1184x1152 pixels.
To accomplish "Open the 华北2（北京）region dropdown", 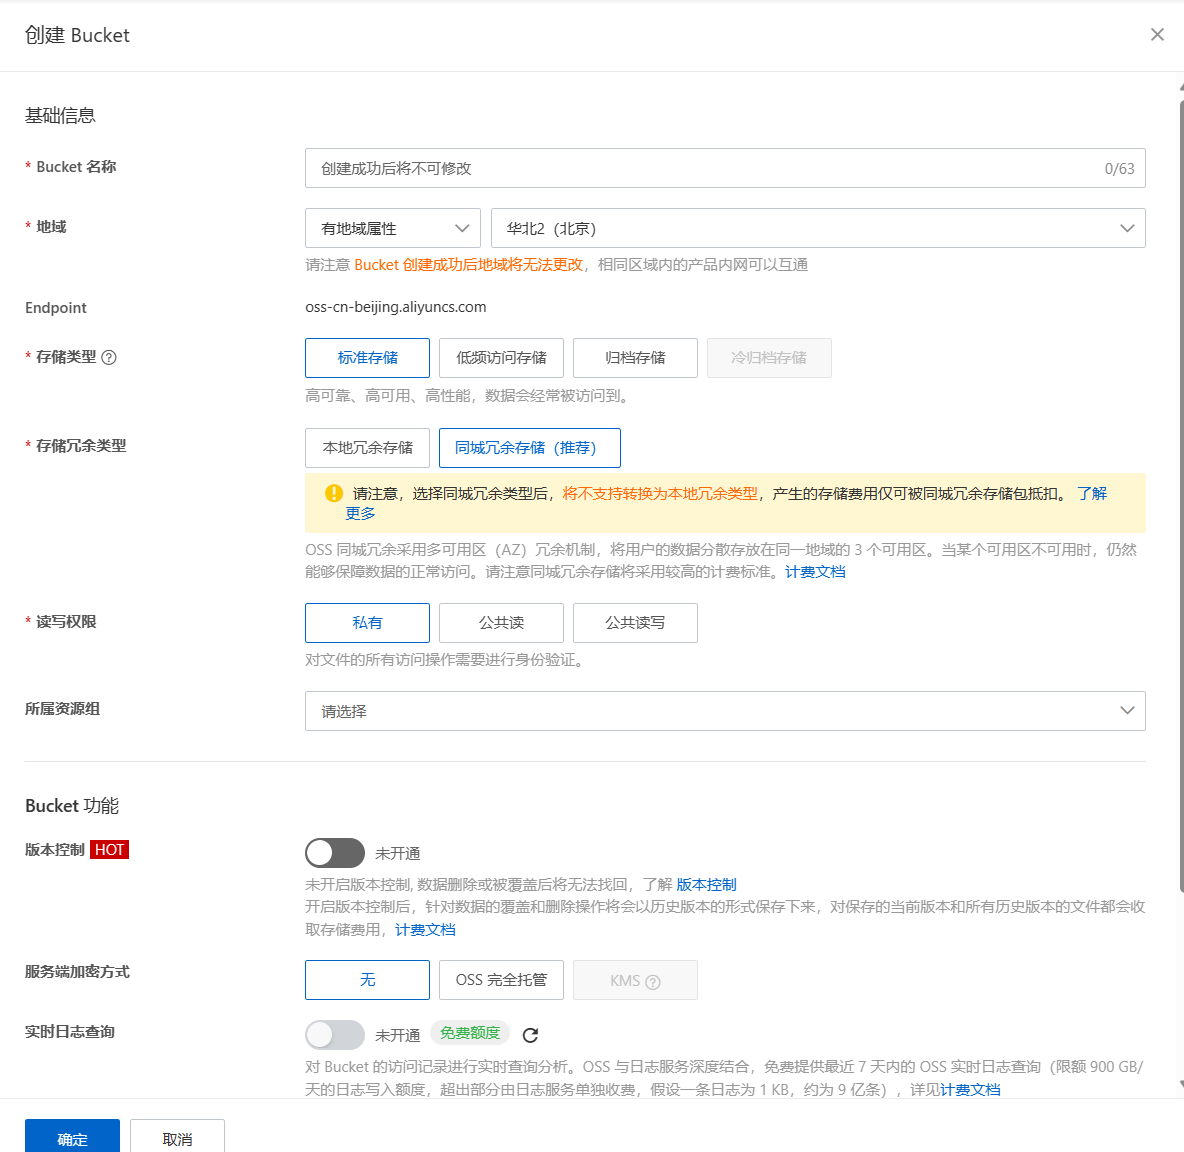I will [818, 228].
